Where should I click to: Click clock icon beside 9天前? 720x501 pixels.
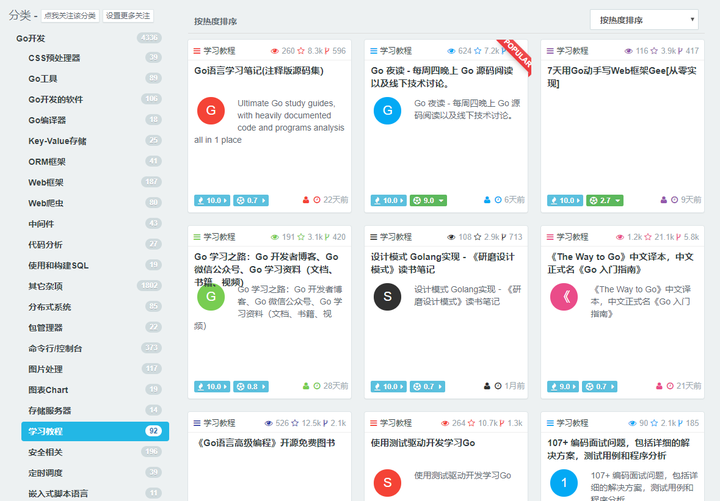(675, 200)
